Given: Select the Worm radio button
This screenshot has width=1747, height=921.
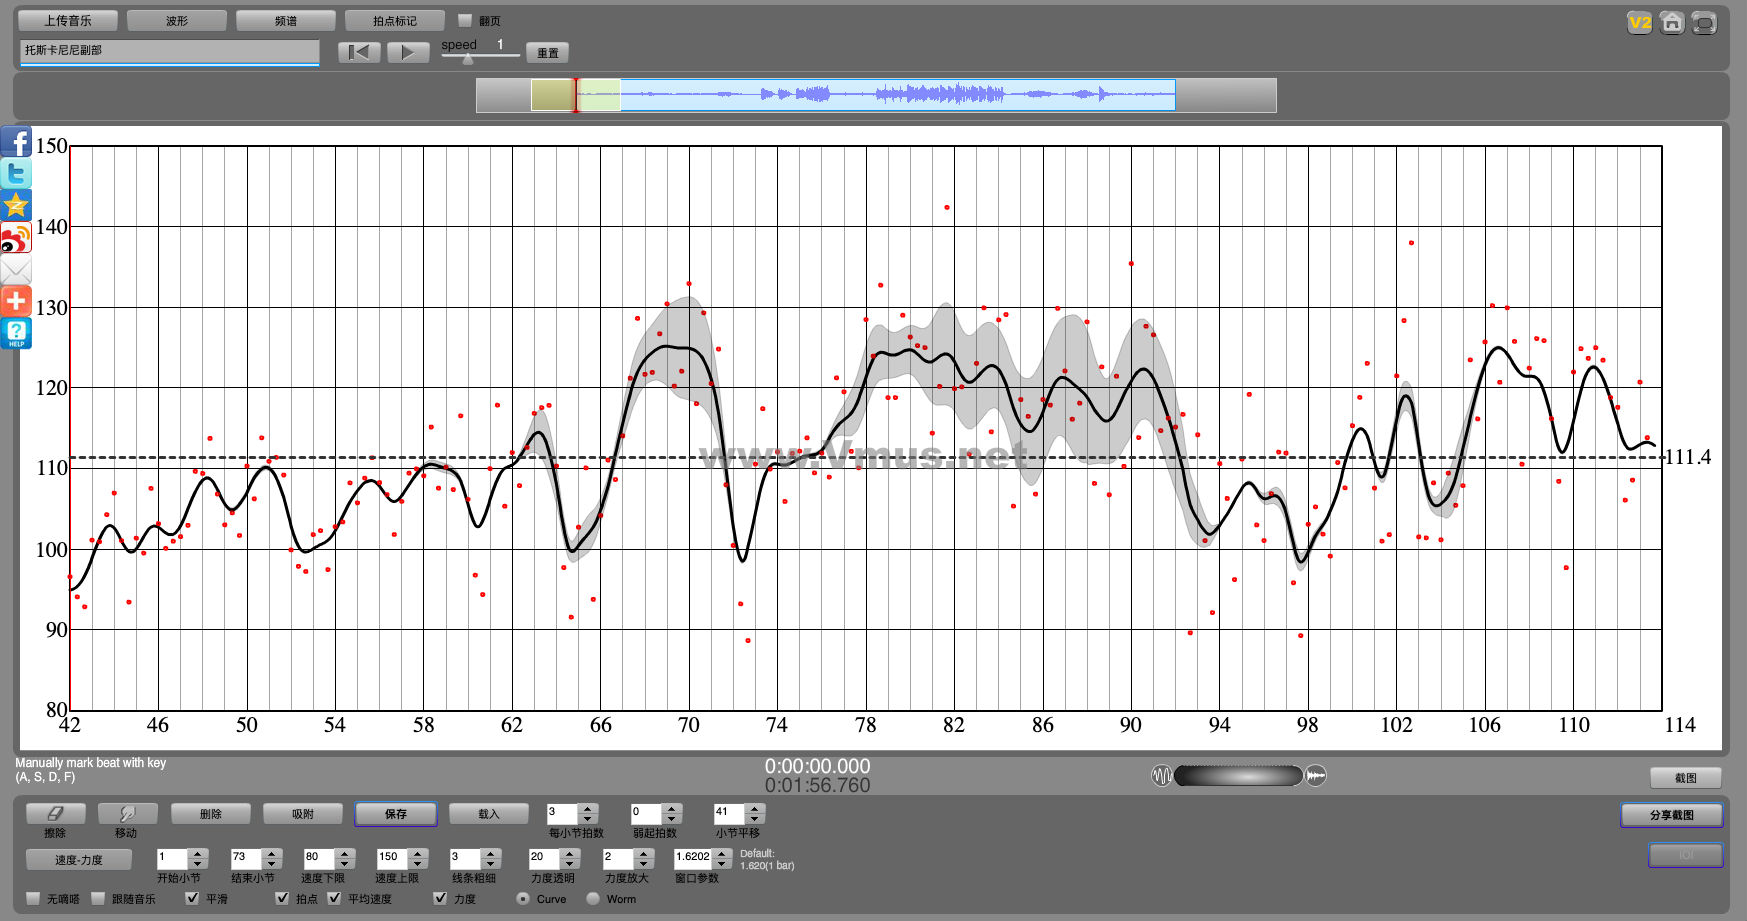Looking at the screenshot, I should tap(593, 898).
